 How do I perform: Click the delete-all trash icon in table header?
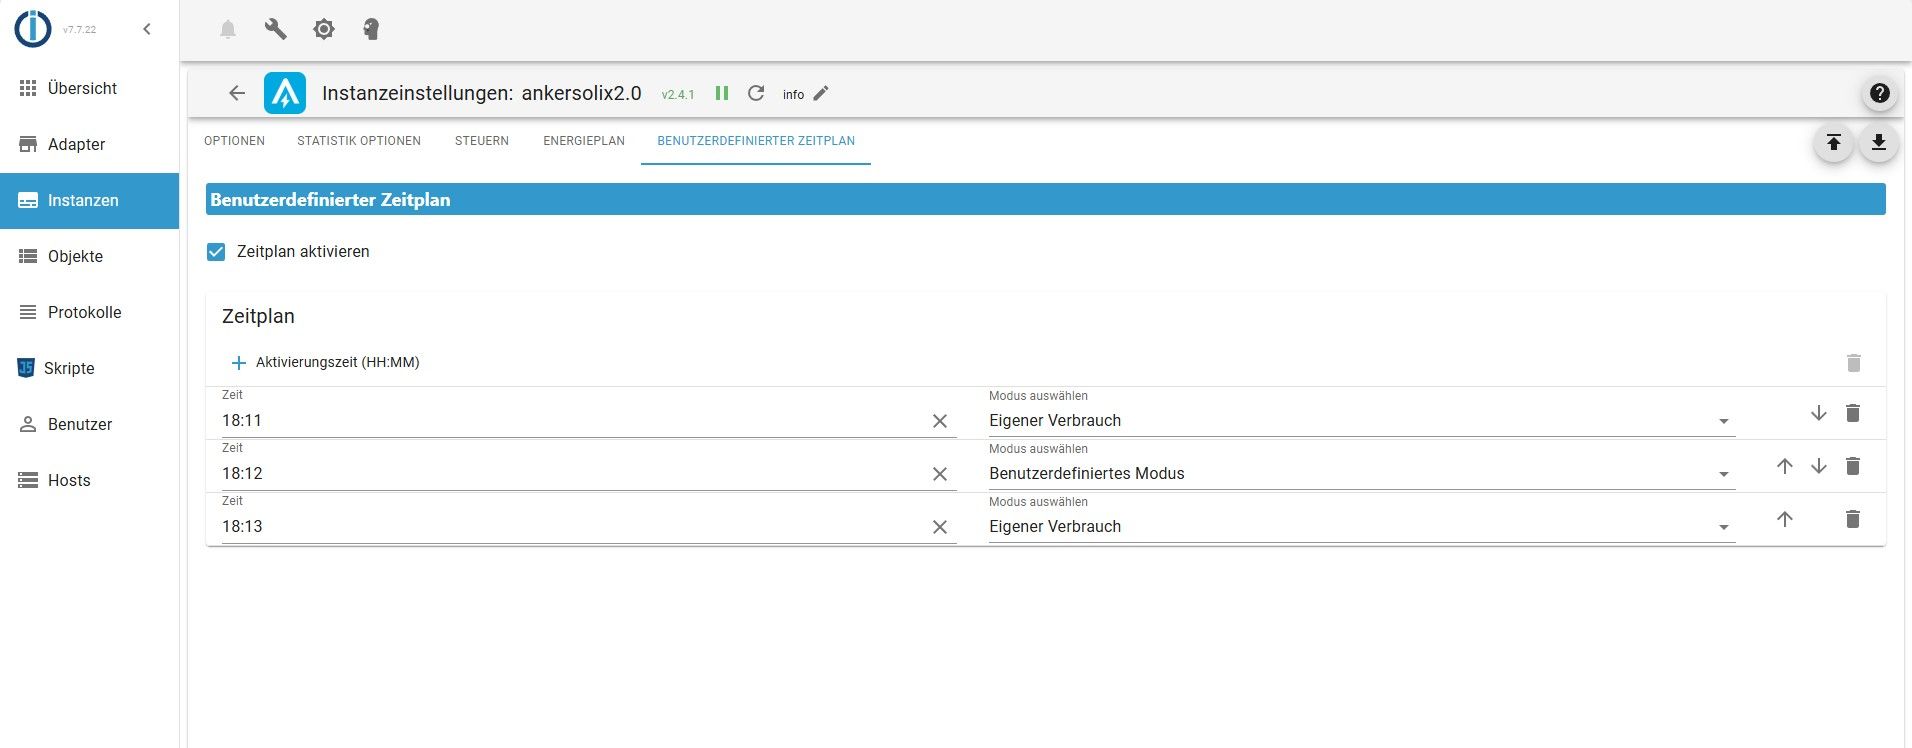pyautogui.click(x=1854, y=363)
